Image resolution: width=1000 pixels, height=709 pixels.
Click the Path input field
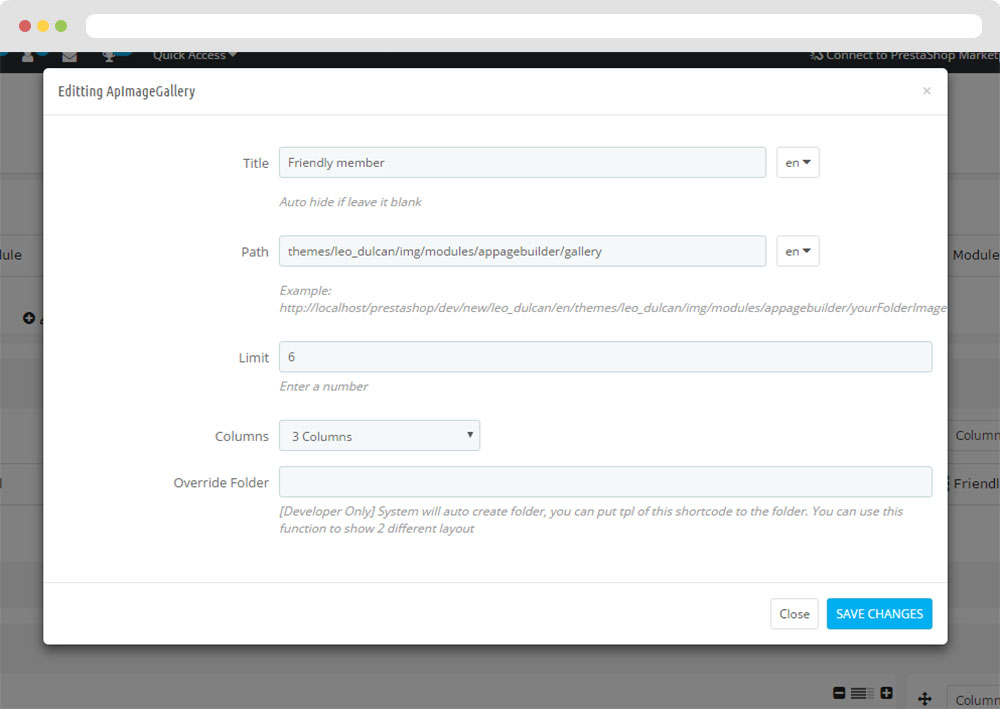pyautogui.click(x=522, y=251)
